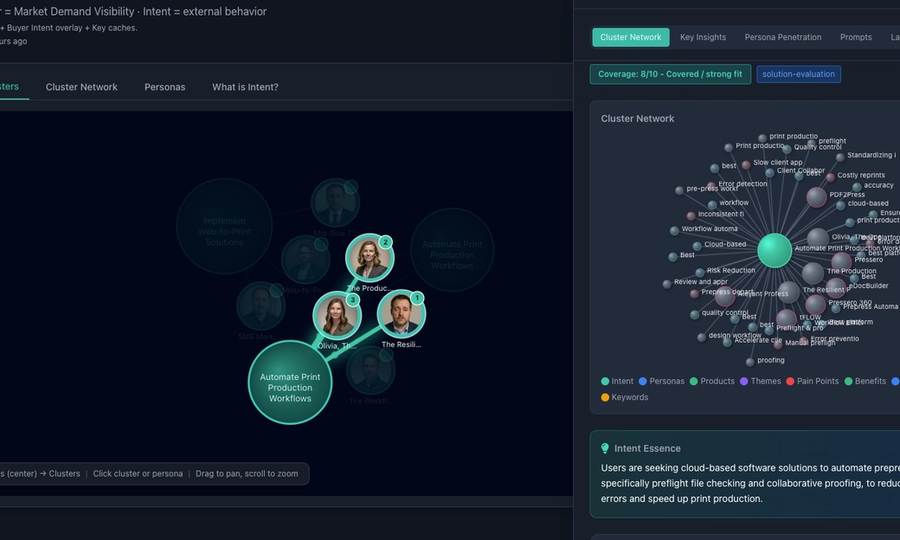Click the solution-evaluation tag
Screen dimensions: 900x540
798,74
